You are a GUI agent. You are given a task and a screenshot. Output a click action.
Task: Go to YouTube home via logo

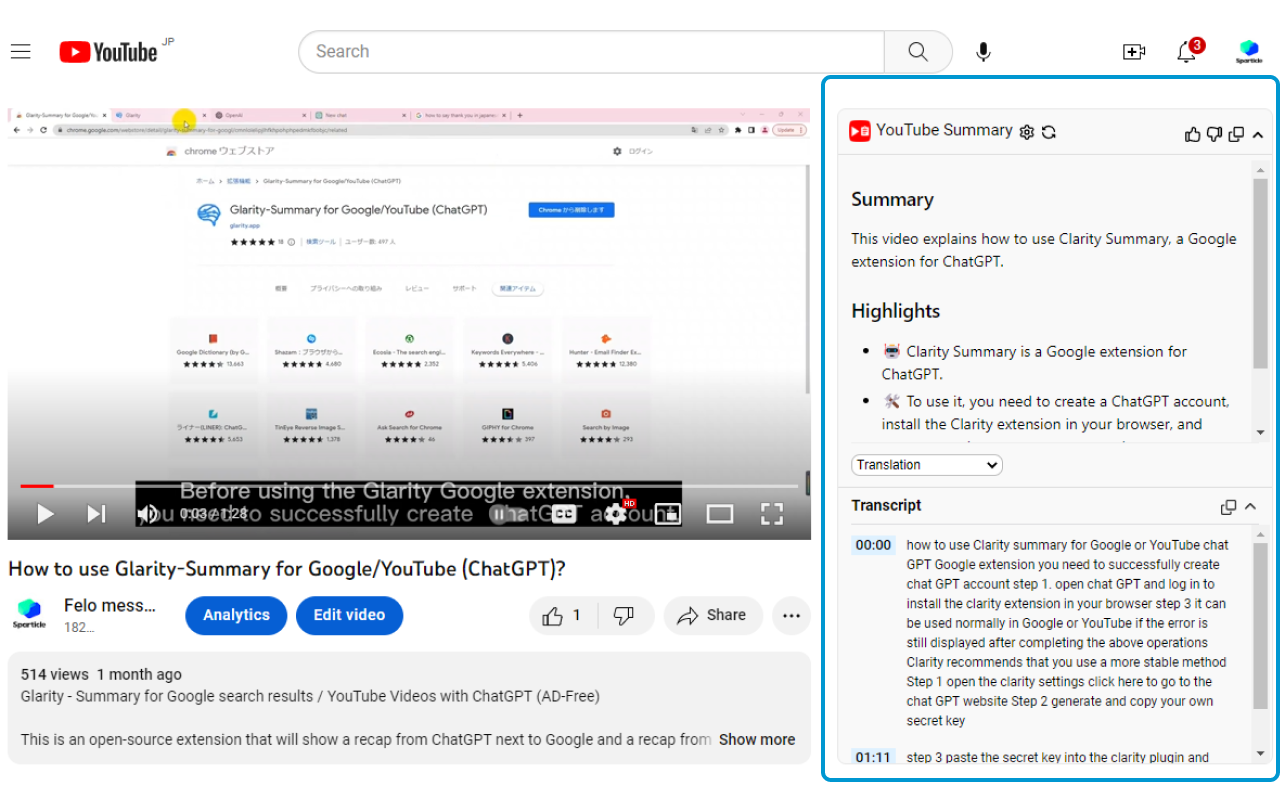pyautogui.click(x=108, y=52)
